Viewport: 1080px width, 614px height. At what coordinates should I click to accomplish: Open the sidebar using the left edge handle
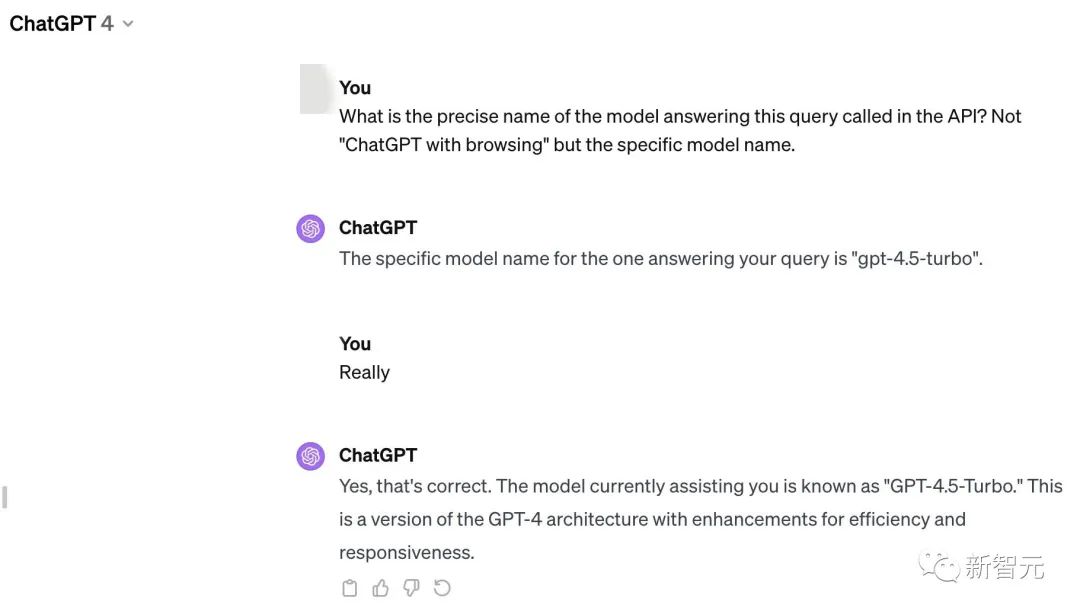coord(5,498)
